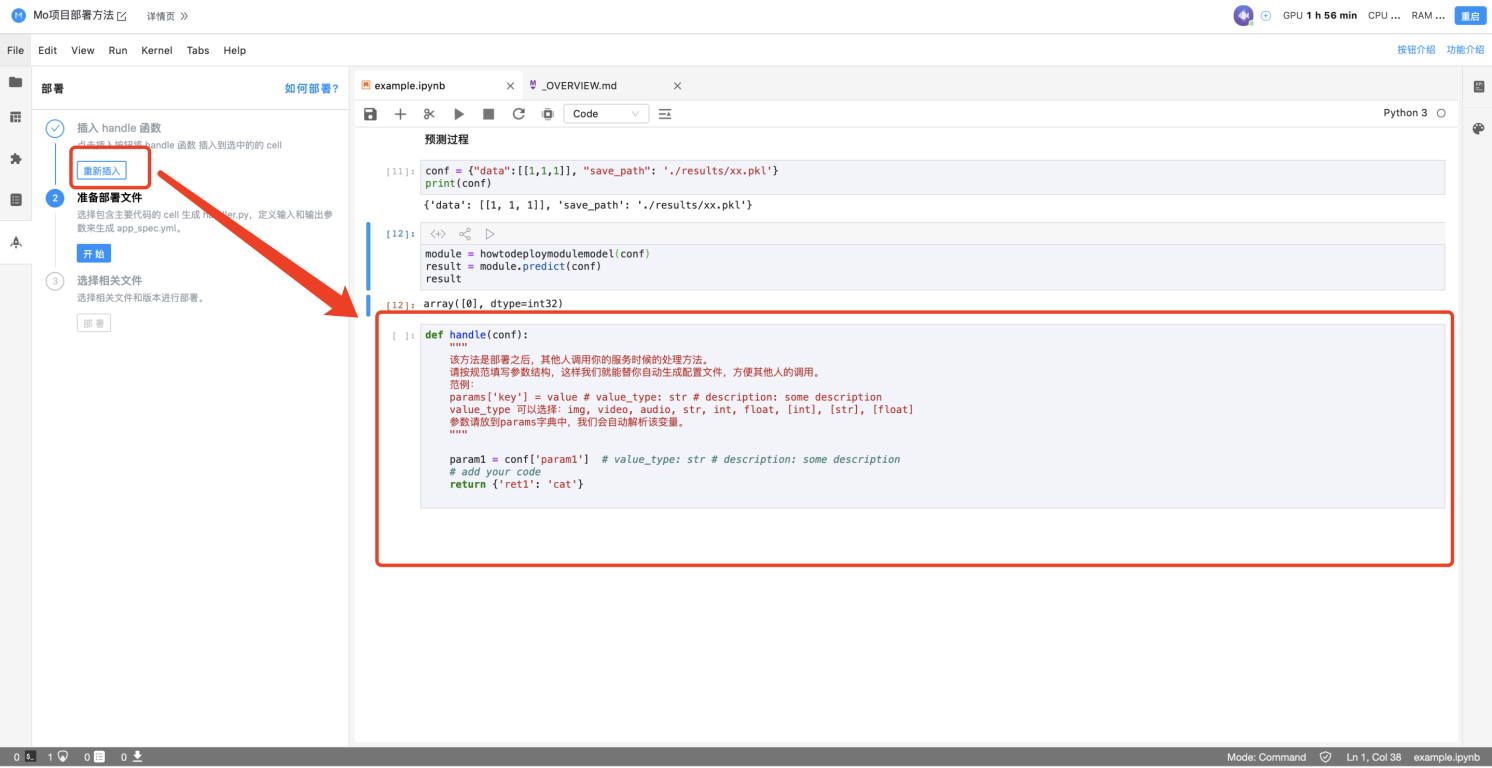Open the puzzle piece extension icon in sidebar
Screen dimensions: 1492x768
point(16,159)
